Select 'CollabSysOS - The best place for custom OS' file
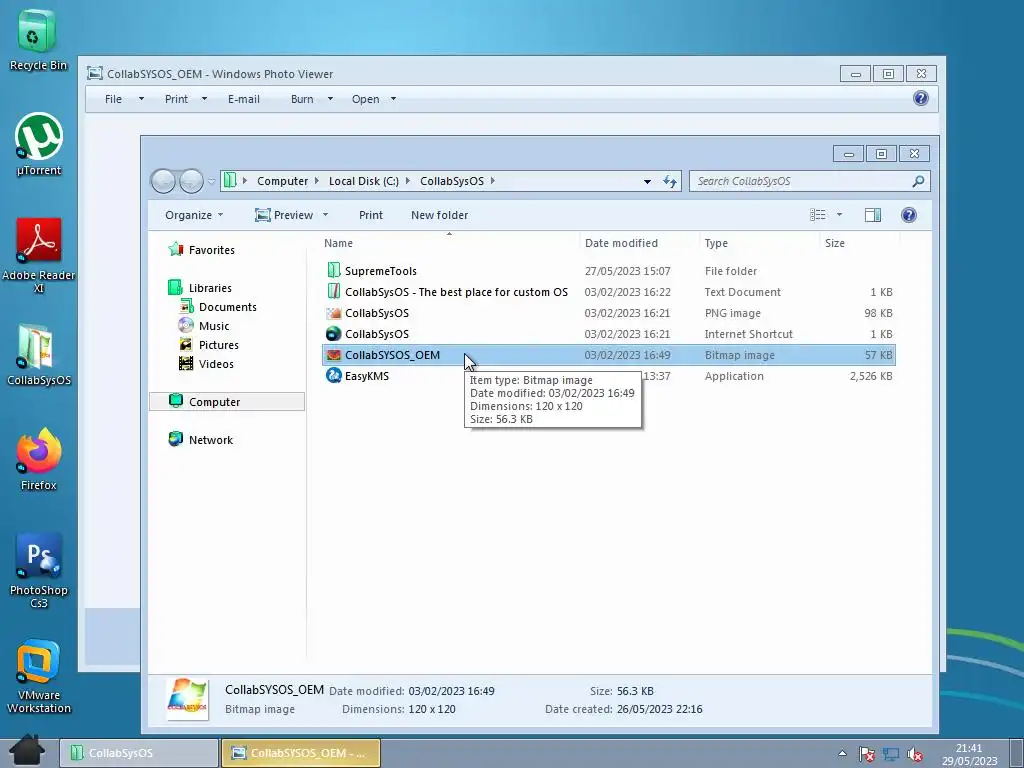The height and width of the screenshot is (768, 1024). tap(609, 292)
